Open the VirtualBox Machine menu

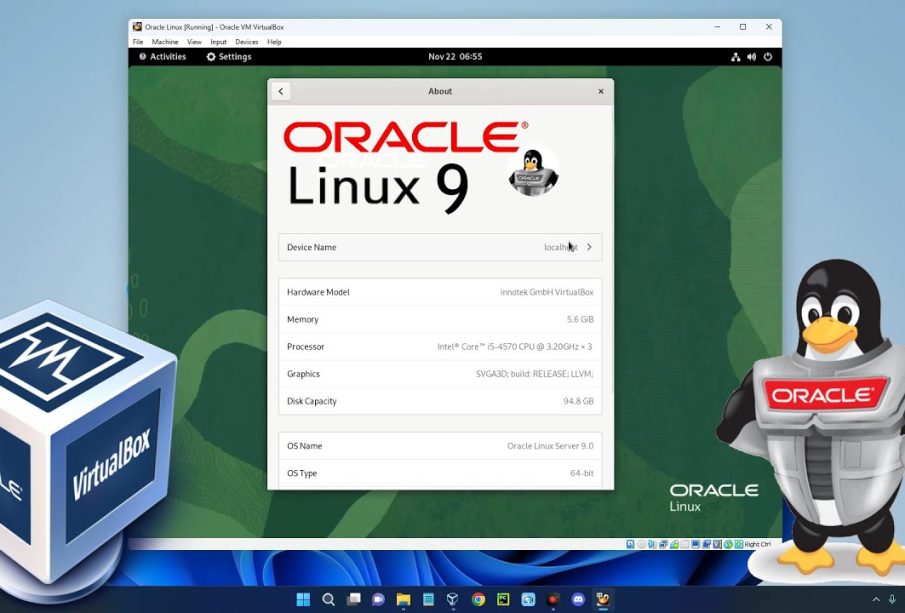coord(165,42)
